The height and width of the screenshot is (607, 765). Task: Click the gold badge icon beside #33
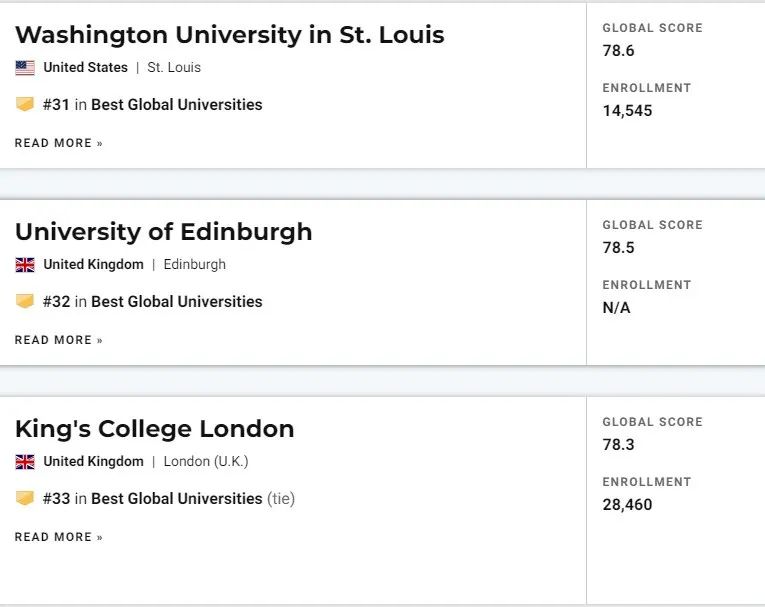pyautogui.click(x=25, y=498)
